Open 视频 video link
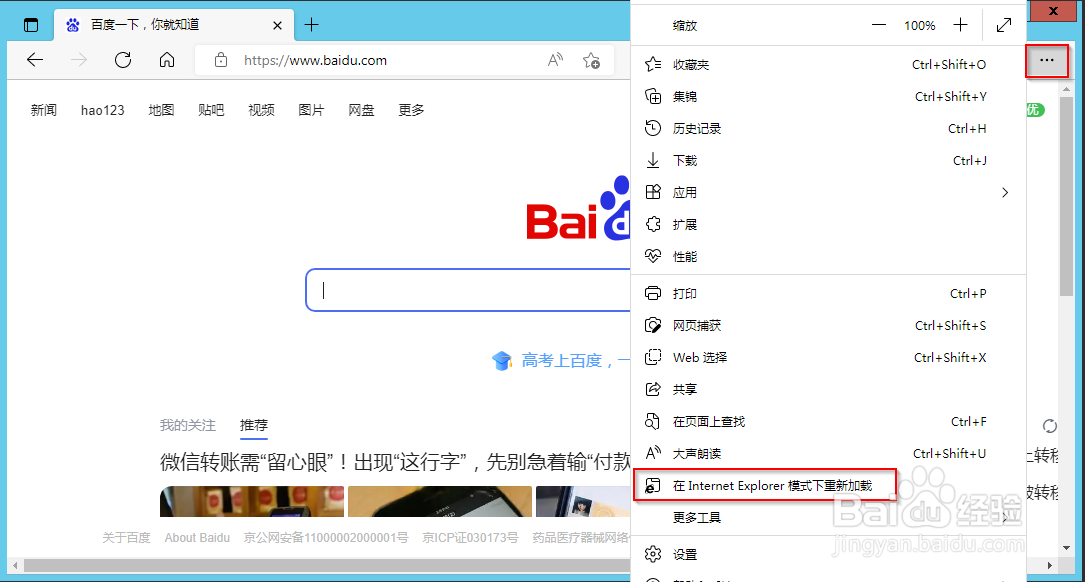Viewport: 1085px width, 582px height. pos(261,110)
